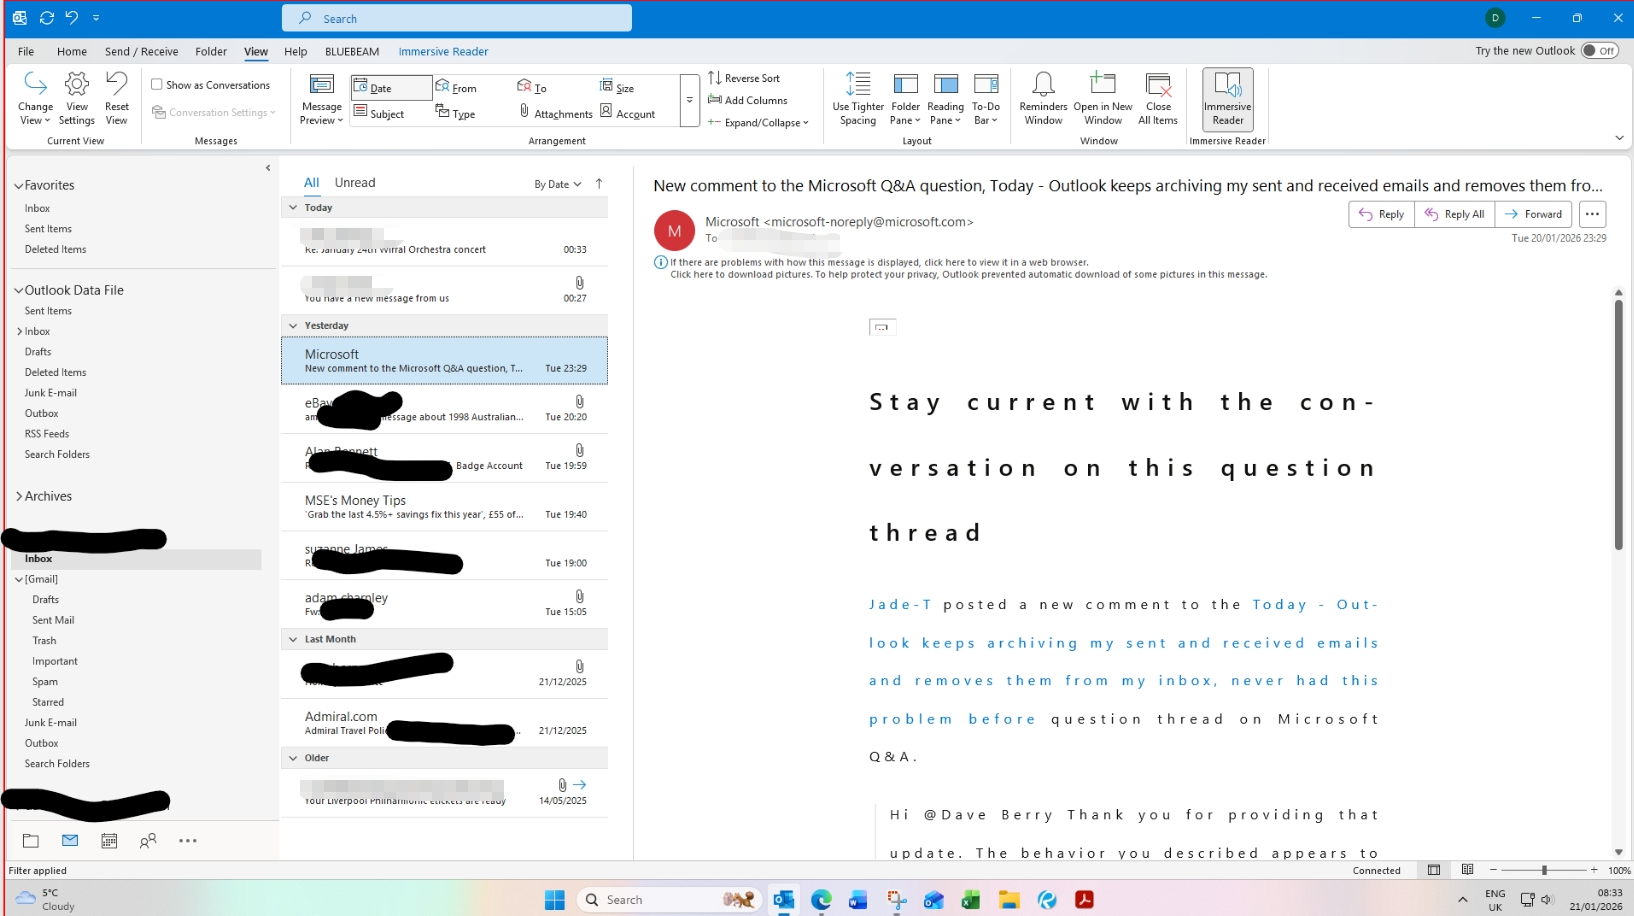
Task: Apply Use Tighter Spacing layout
Action: (858, 98)
